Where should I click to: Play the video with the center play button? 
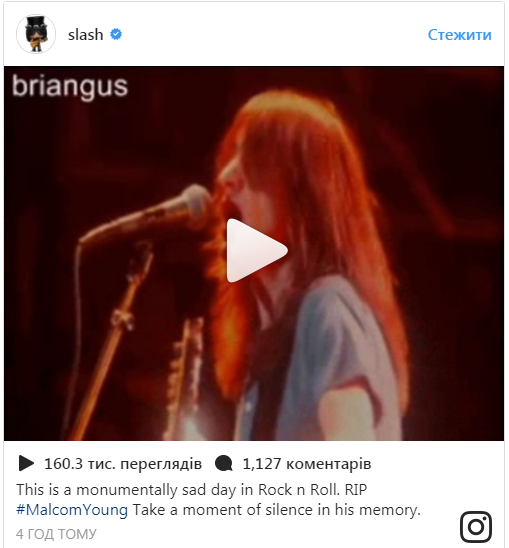257,251
